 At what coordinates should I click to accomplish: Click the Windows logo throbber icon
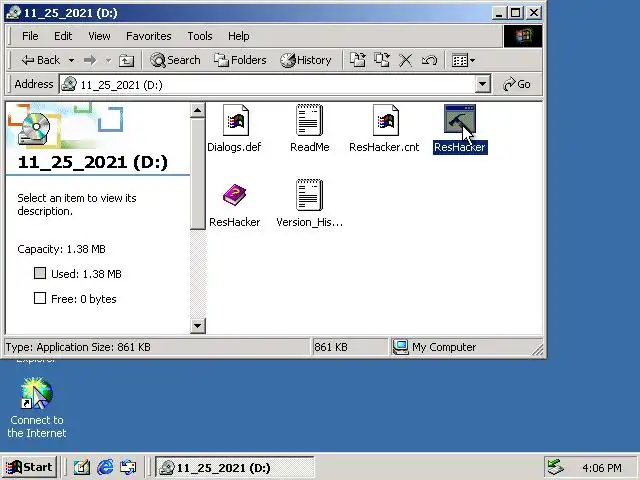tap(523, 36)
